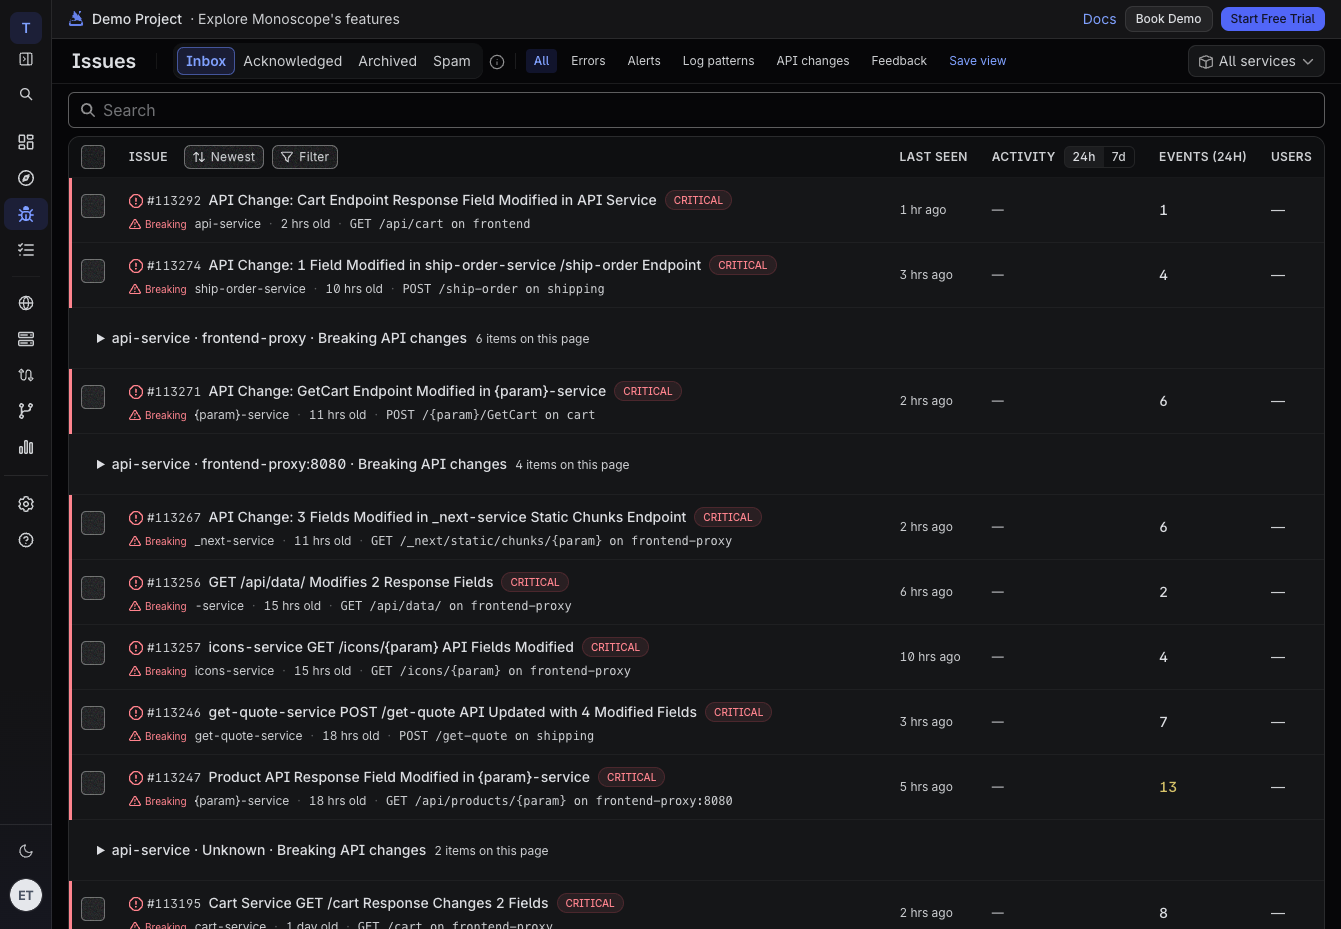Toggle dark mode moon icon
Screen dimensions: 1341x929
pyautogui.click(x=26, y=851)
